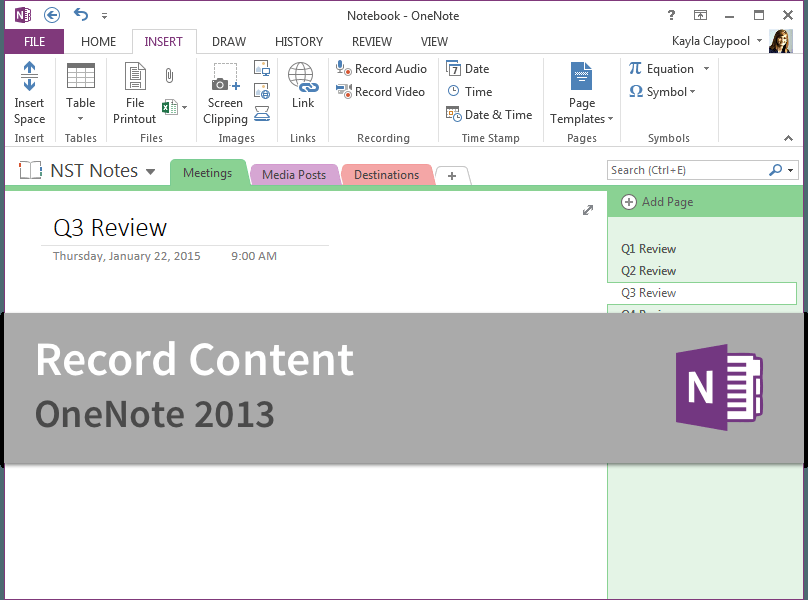Insert a Link with the globe icon
This screenshot has height=600, width=808.
pyautogui.click(x=303, y=86)
